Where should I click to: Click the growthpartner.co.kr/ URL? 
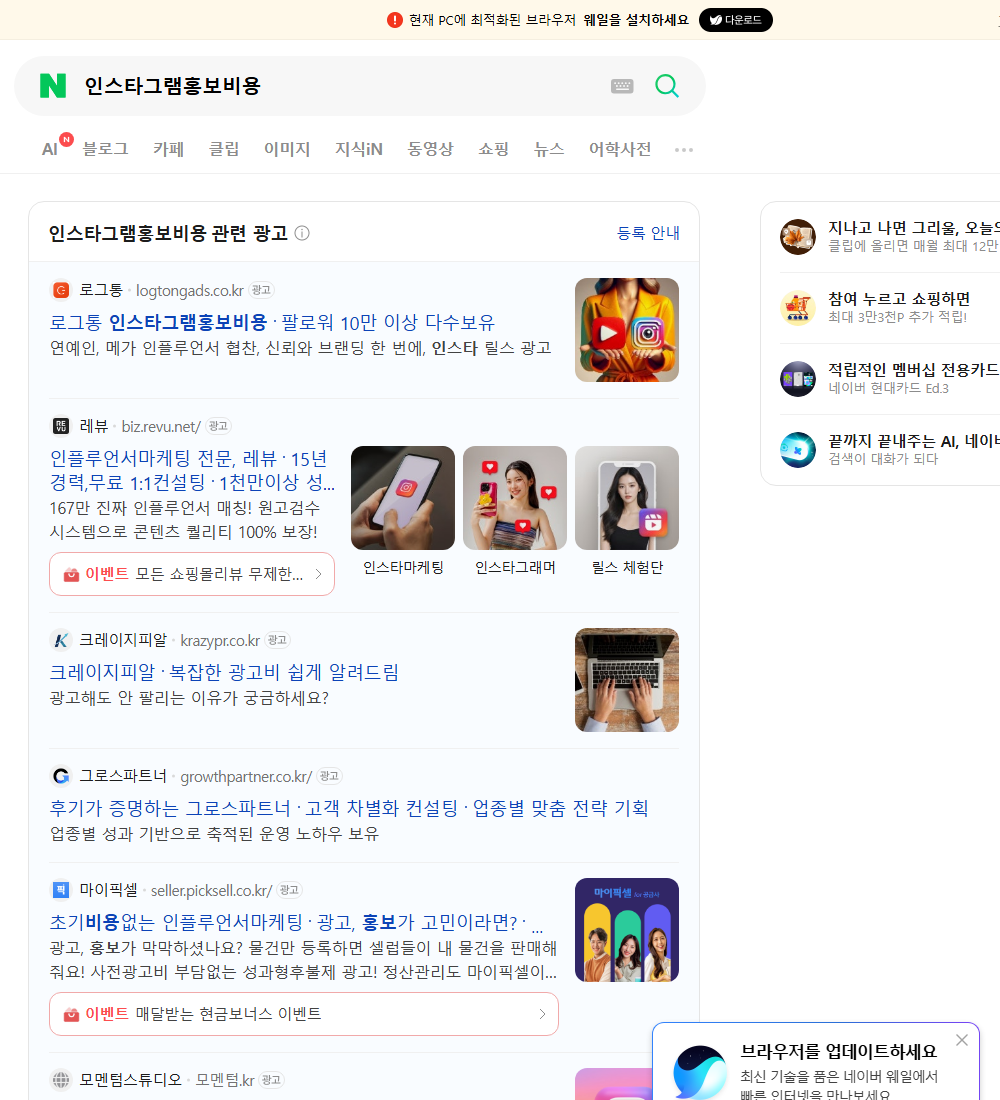click(x=246, y=777)
